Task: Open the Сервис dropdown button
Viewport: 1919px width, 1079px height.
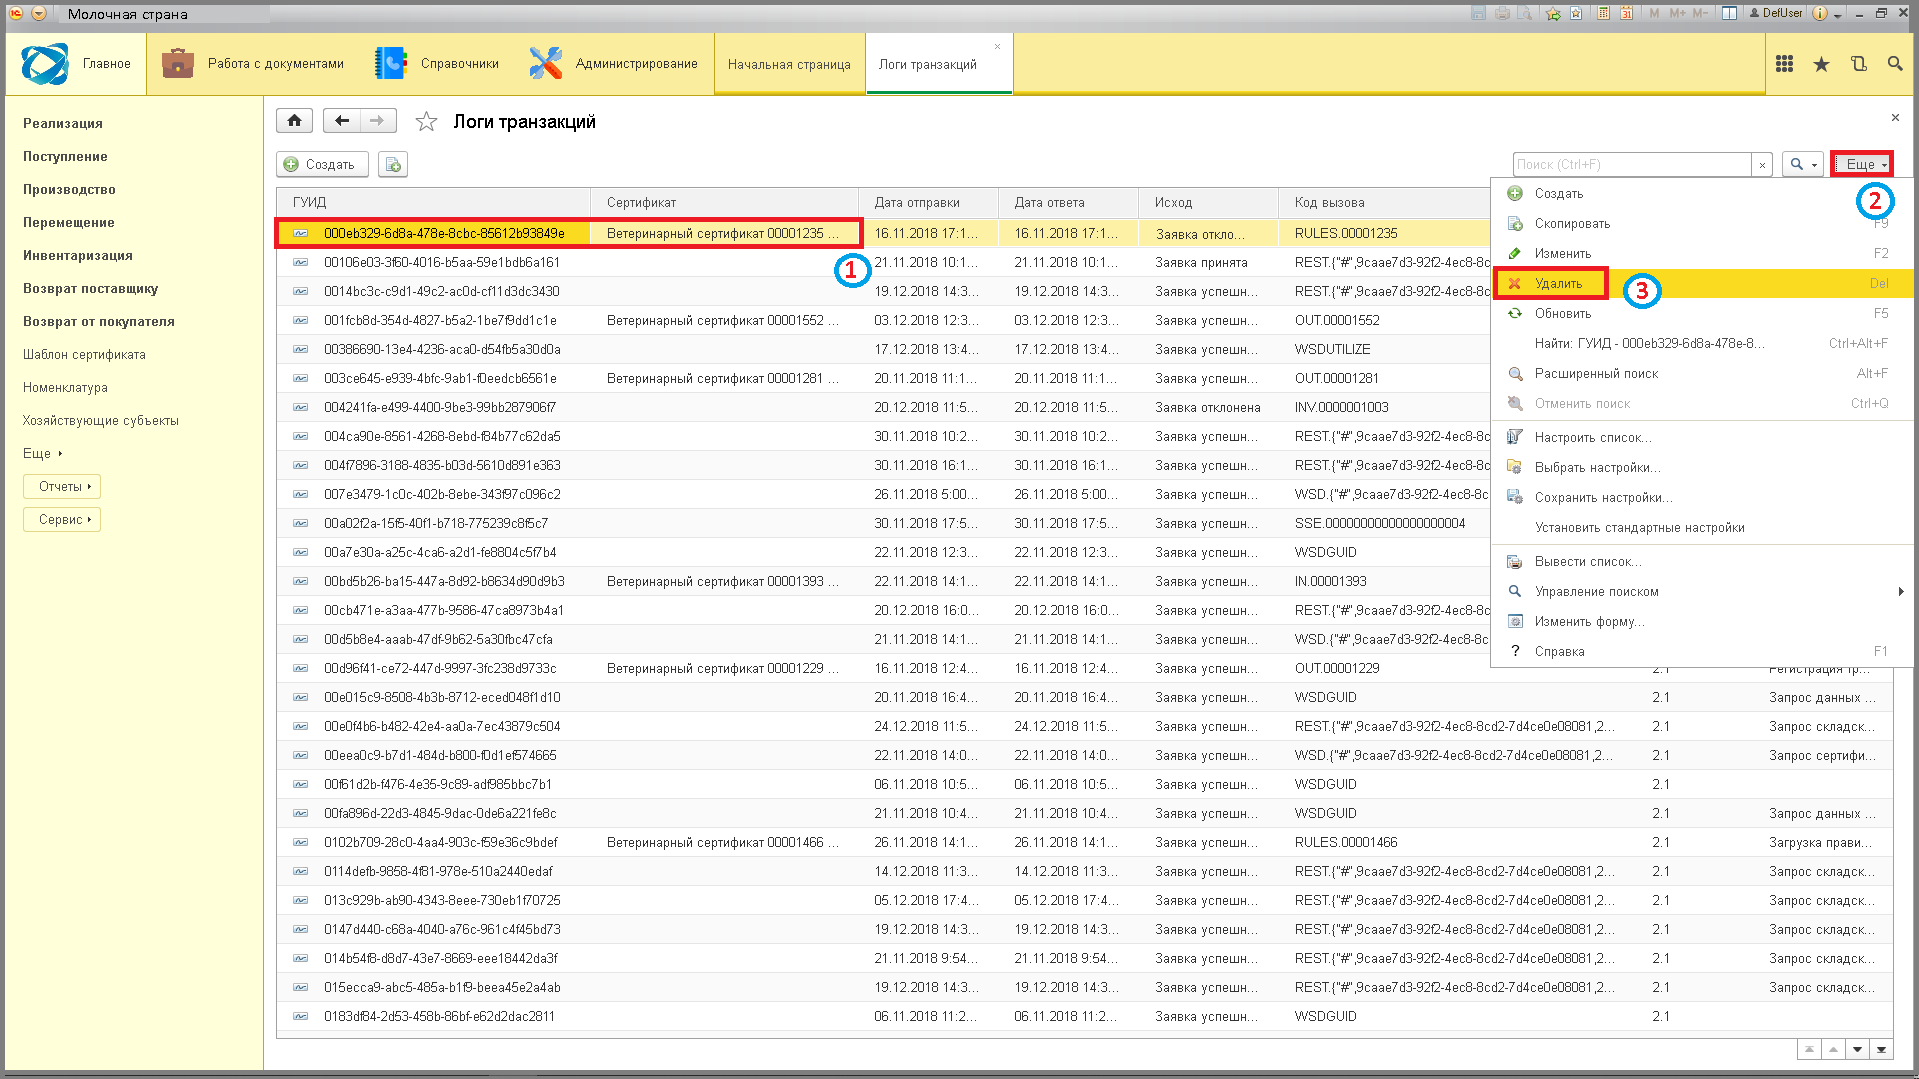Action: [x=62, y=520]
